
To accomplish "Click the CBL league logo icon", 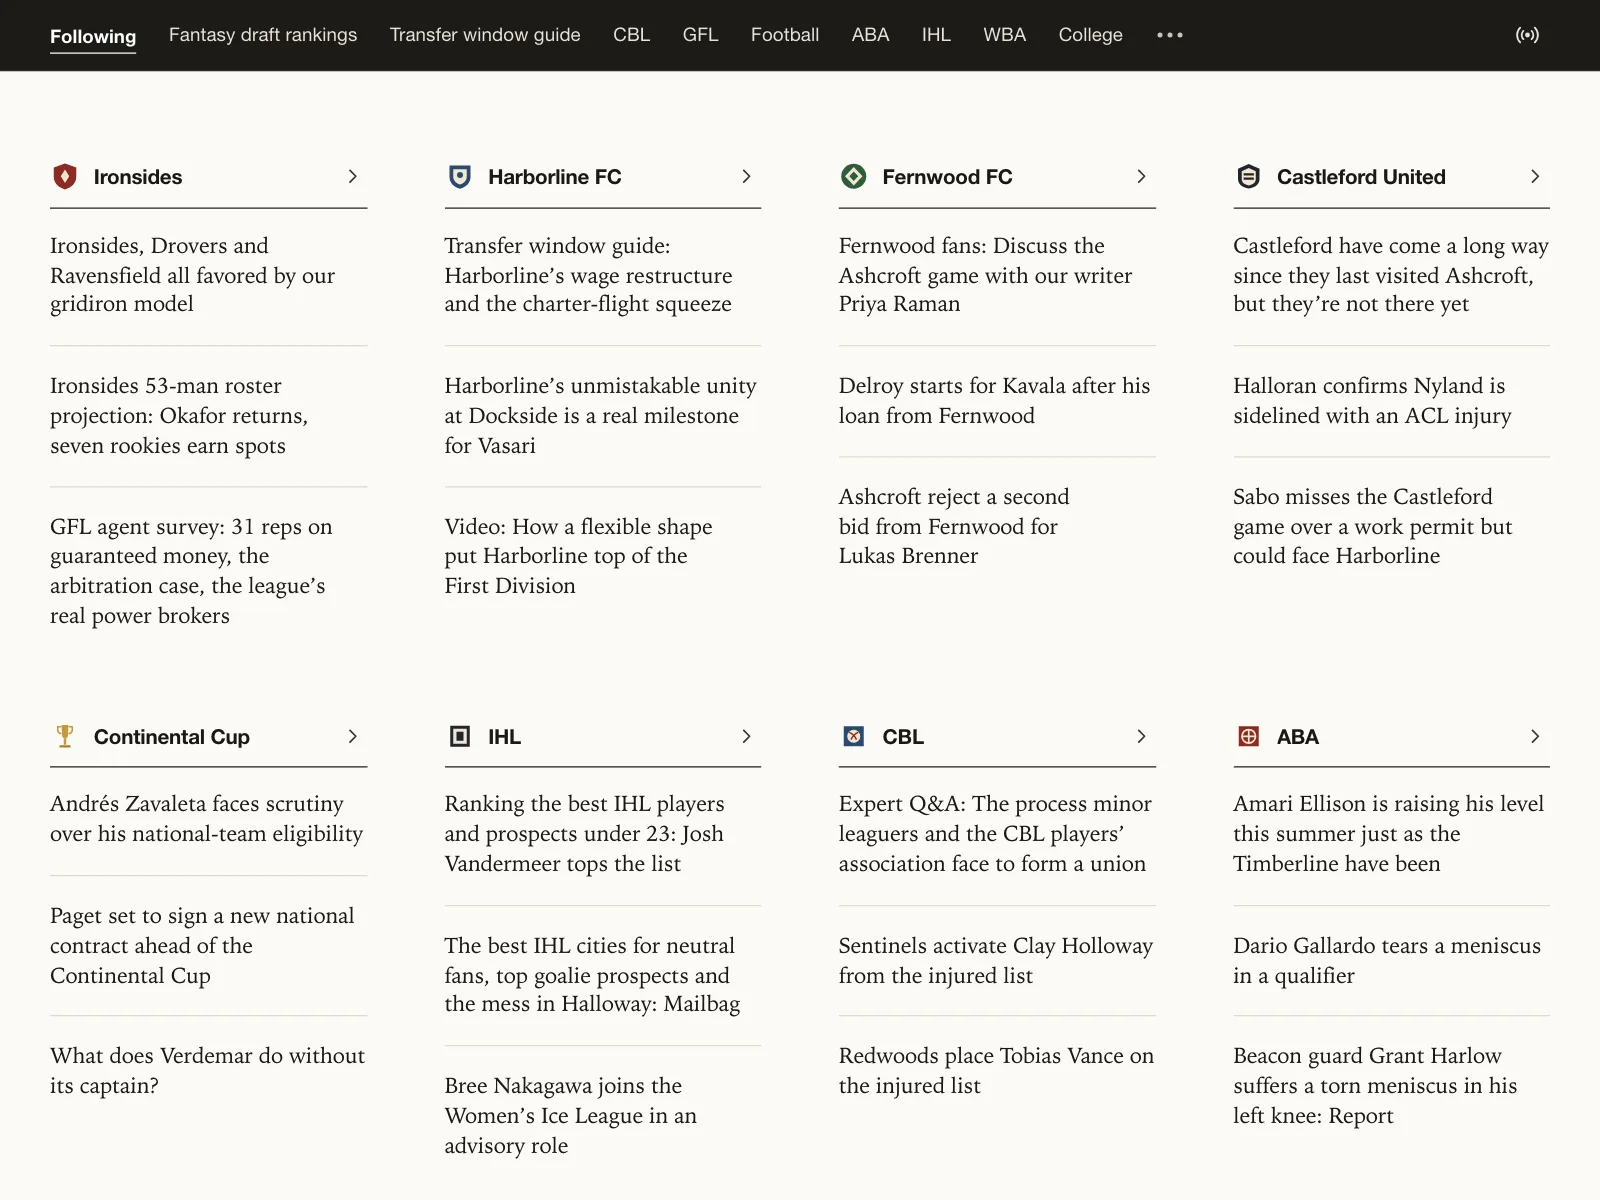I will coord(853,737).
